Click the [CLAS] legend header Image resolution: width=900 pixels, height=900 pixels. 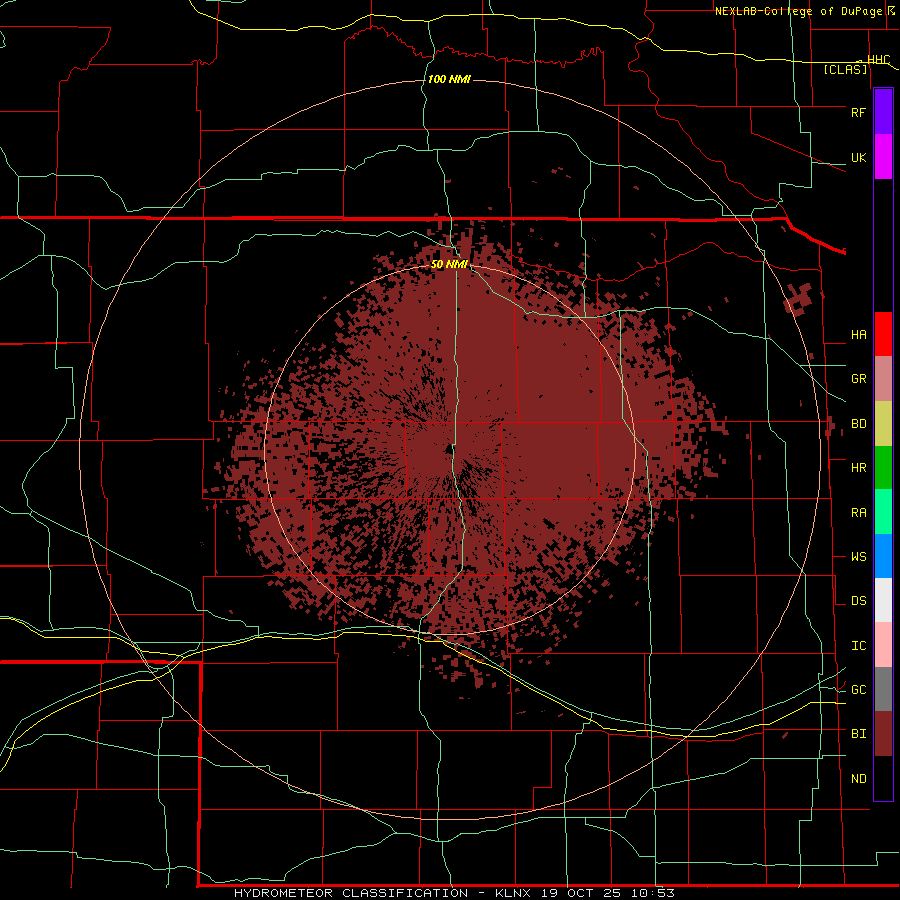tap(845, 69)
